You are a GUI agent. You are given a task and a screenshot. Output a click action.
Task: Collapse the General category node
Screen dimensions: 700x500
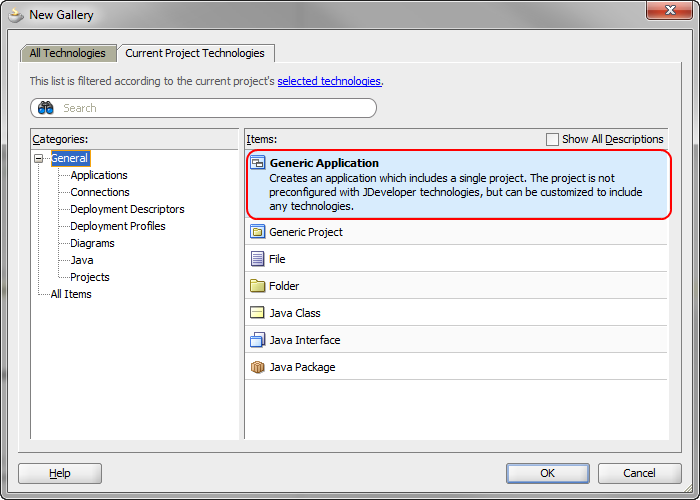39,158
